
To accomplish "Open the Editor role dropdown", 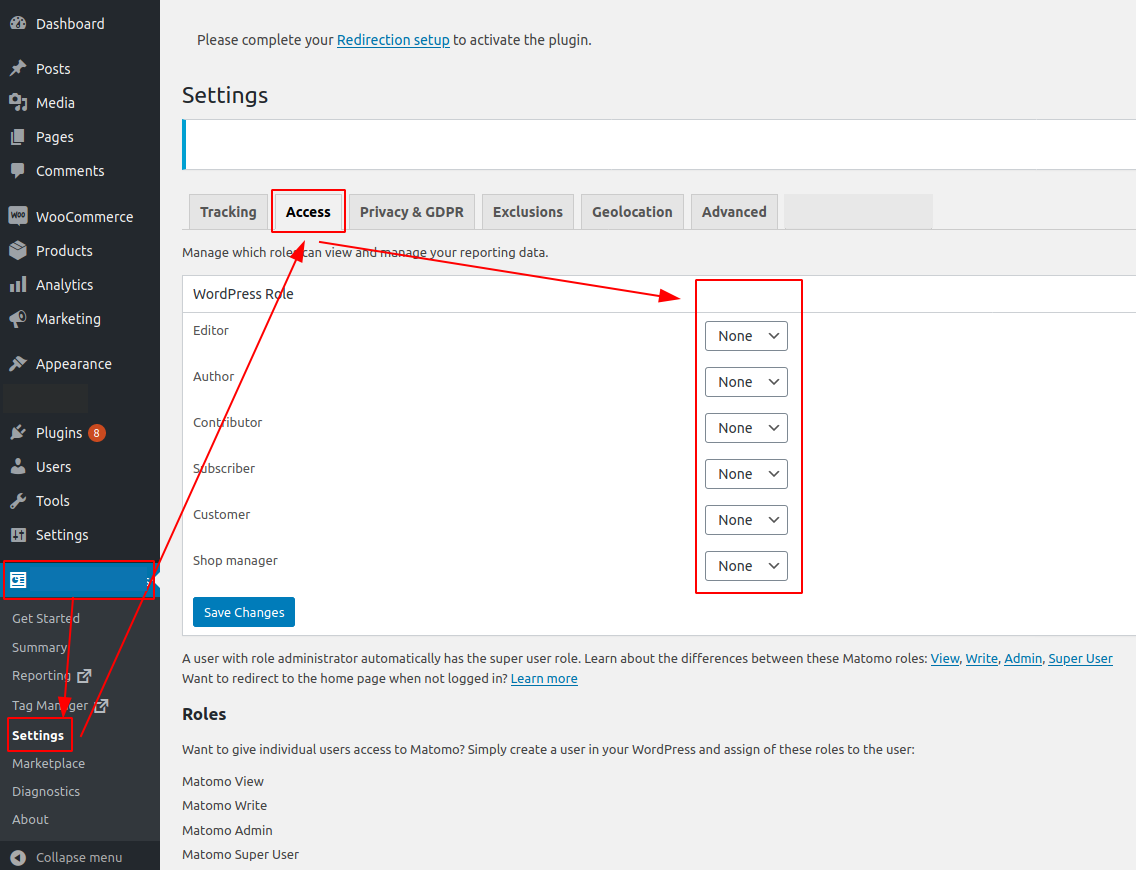I will point(746,336).
